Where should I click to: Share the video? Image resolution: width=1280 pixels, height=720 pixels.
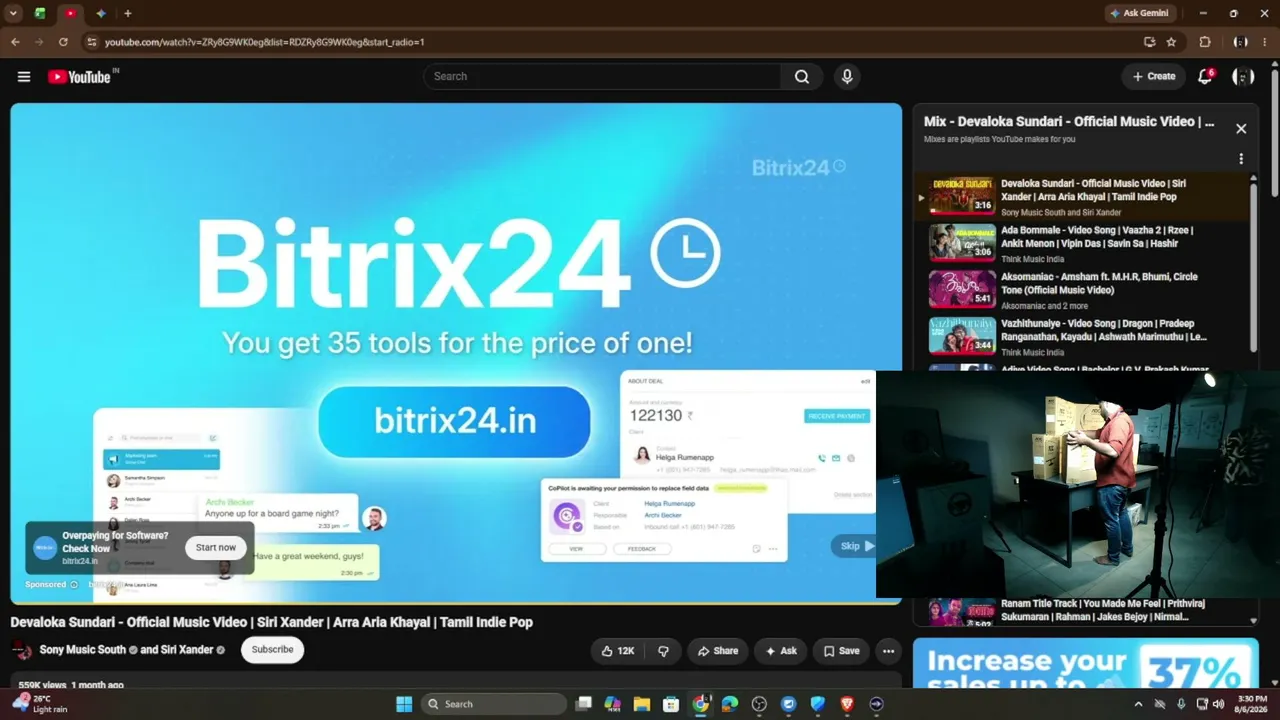717,651
